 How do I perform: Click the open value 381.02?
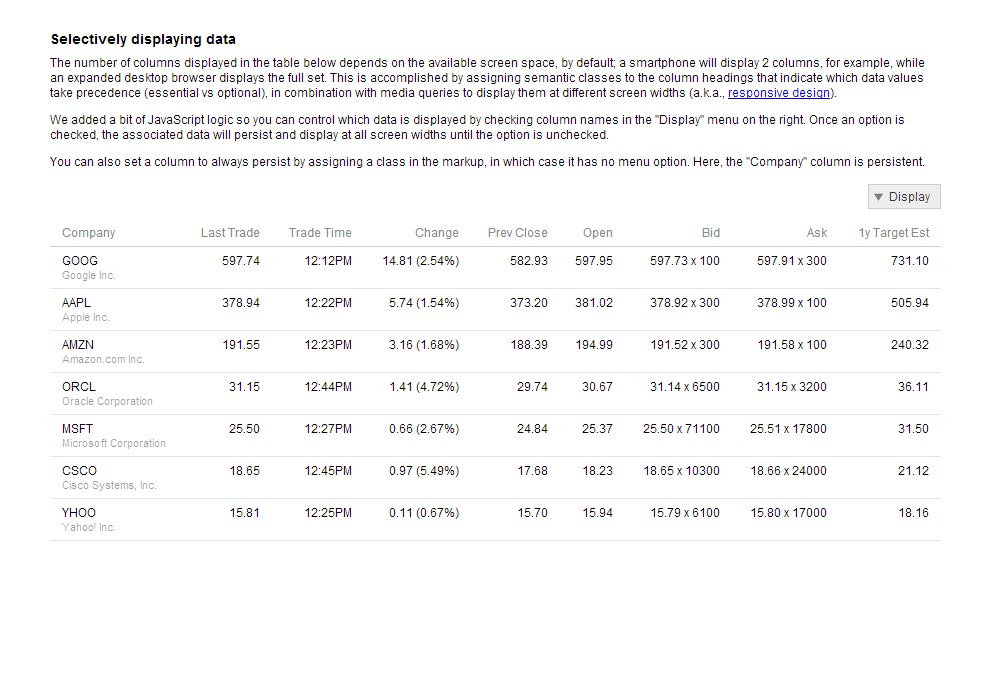[593, 302]
